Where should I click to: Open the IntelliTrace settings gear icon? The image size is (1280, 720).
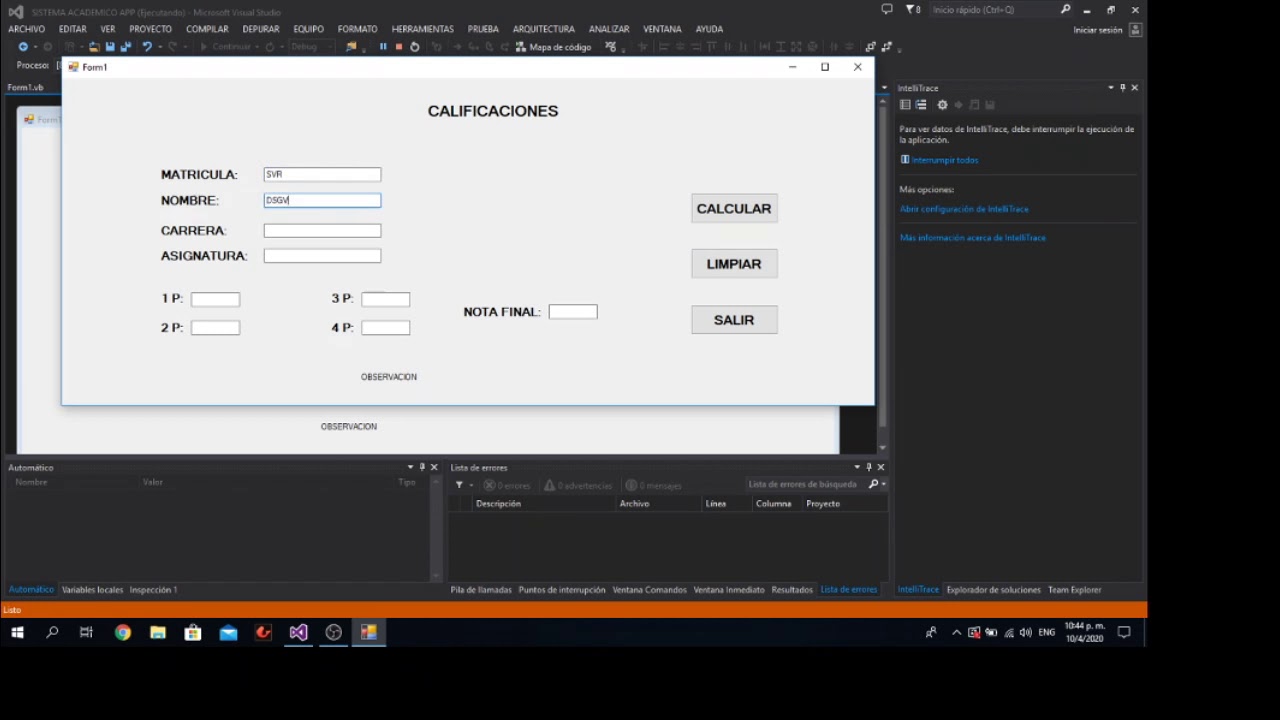(x=942, y=105)
